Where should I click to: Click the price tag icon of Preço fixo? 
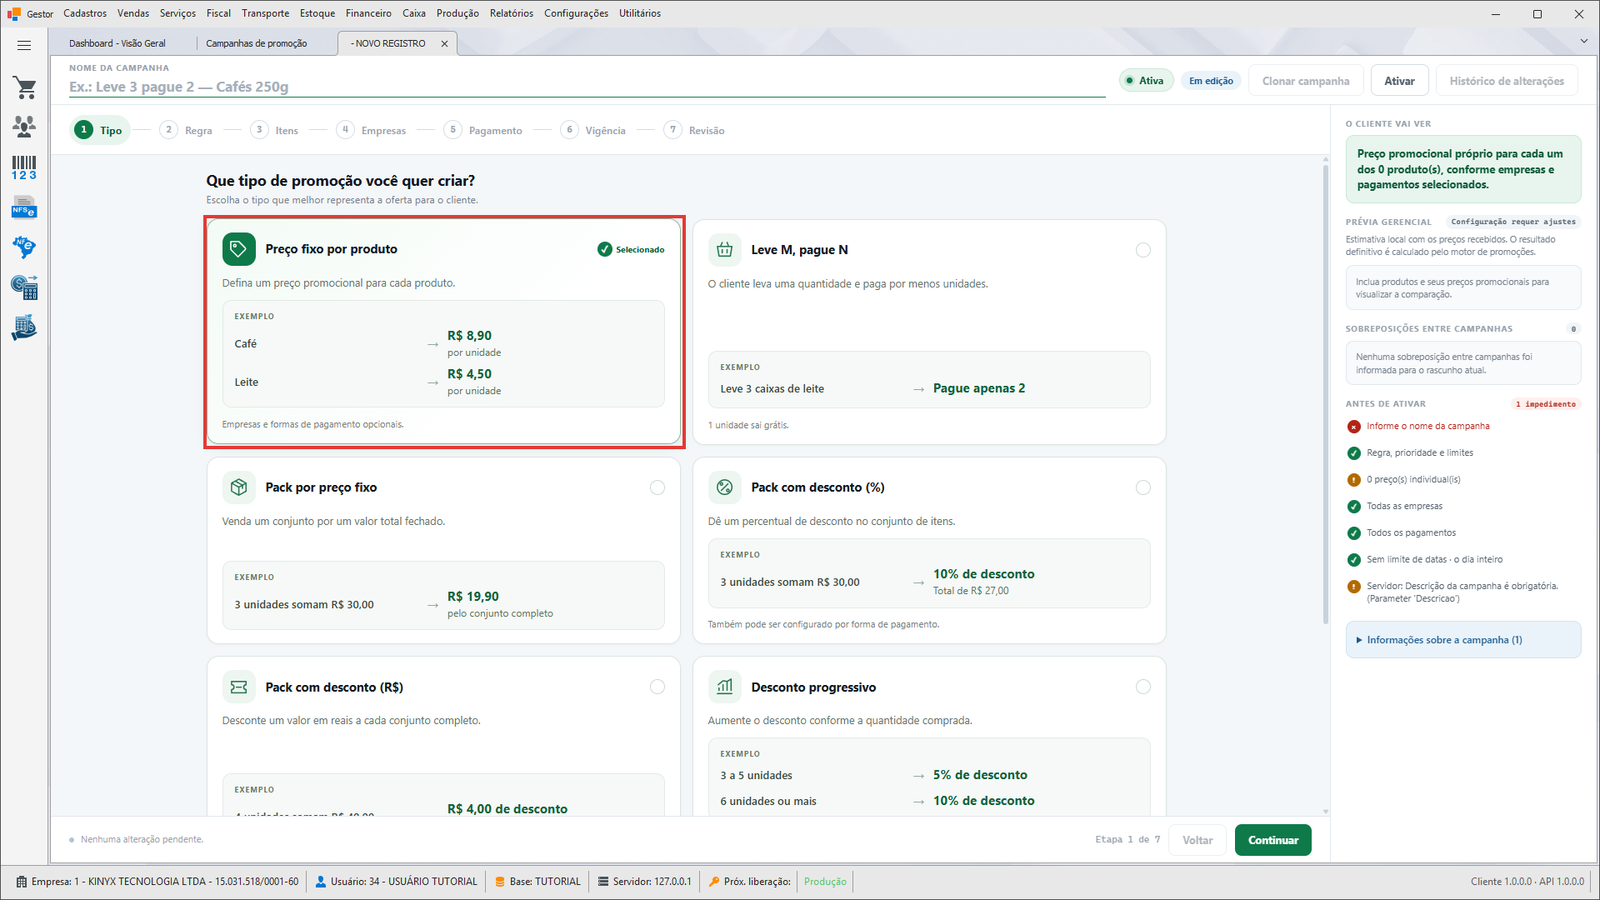[x=239, y=249]
